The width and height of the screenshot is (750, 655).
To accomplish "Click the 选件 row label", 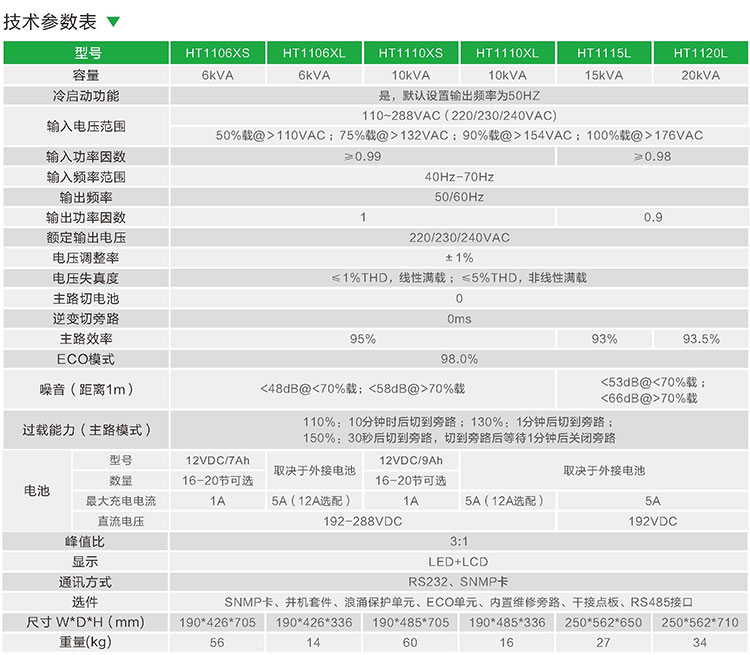I will [x=86, y=602].
